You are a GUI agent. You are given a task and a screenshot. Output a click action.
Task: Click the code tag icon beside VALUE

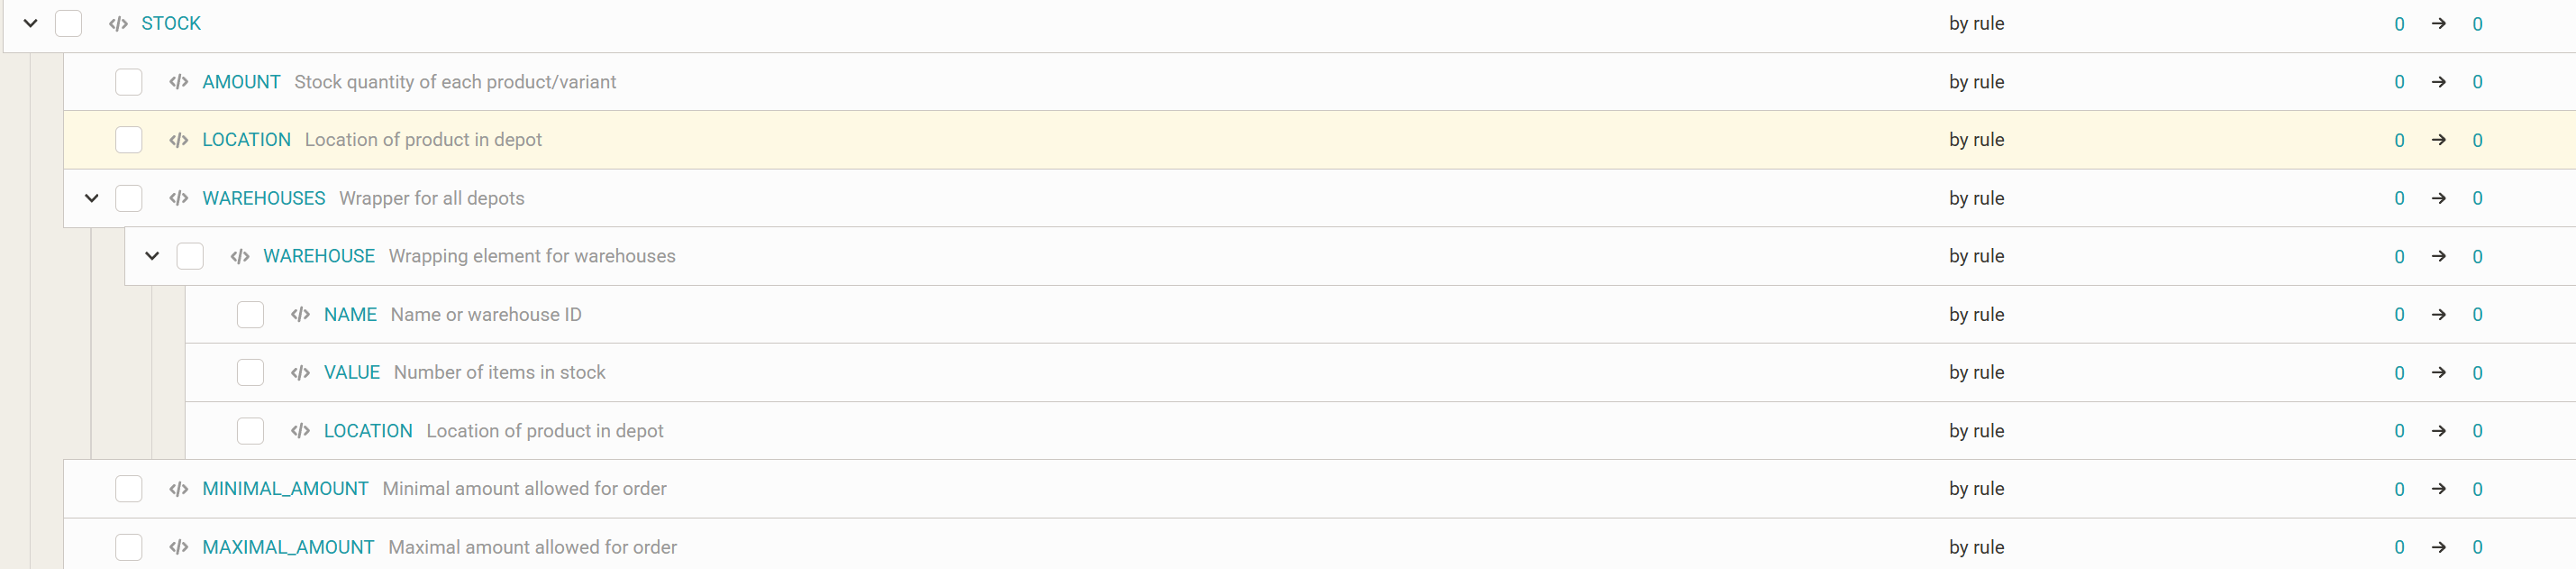click(300, 373)
